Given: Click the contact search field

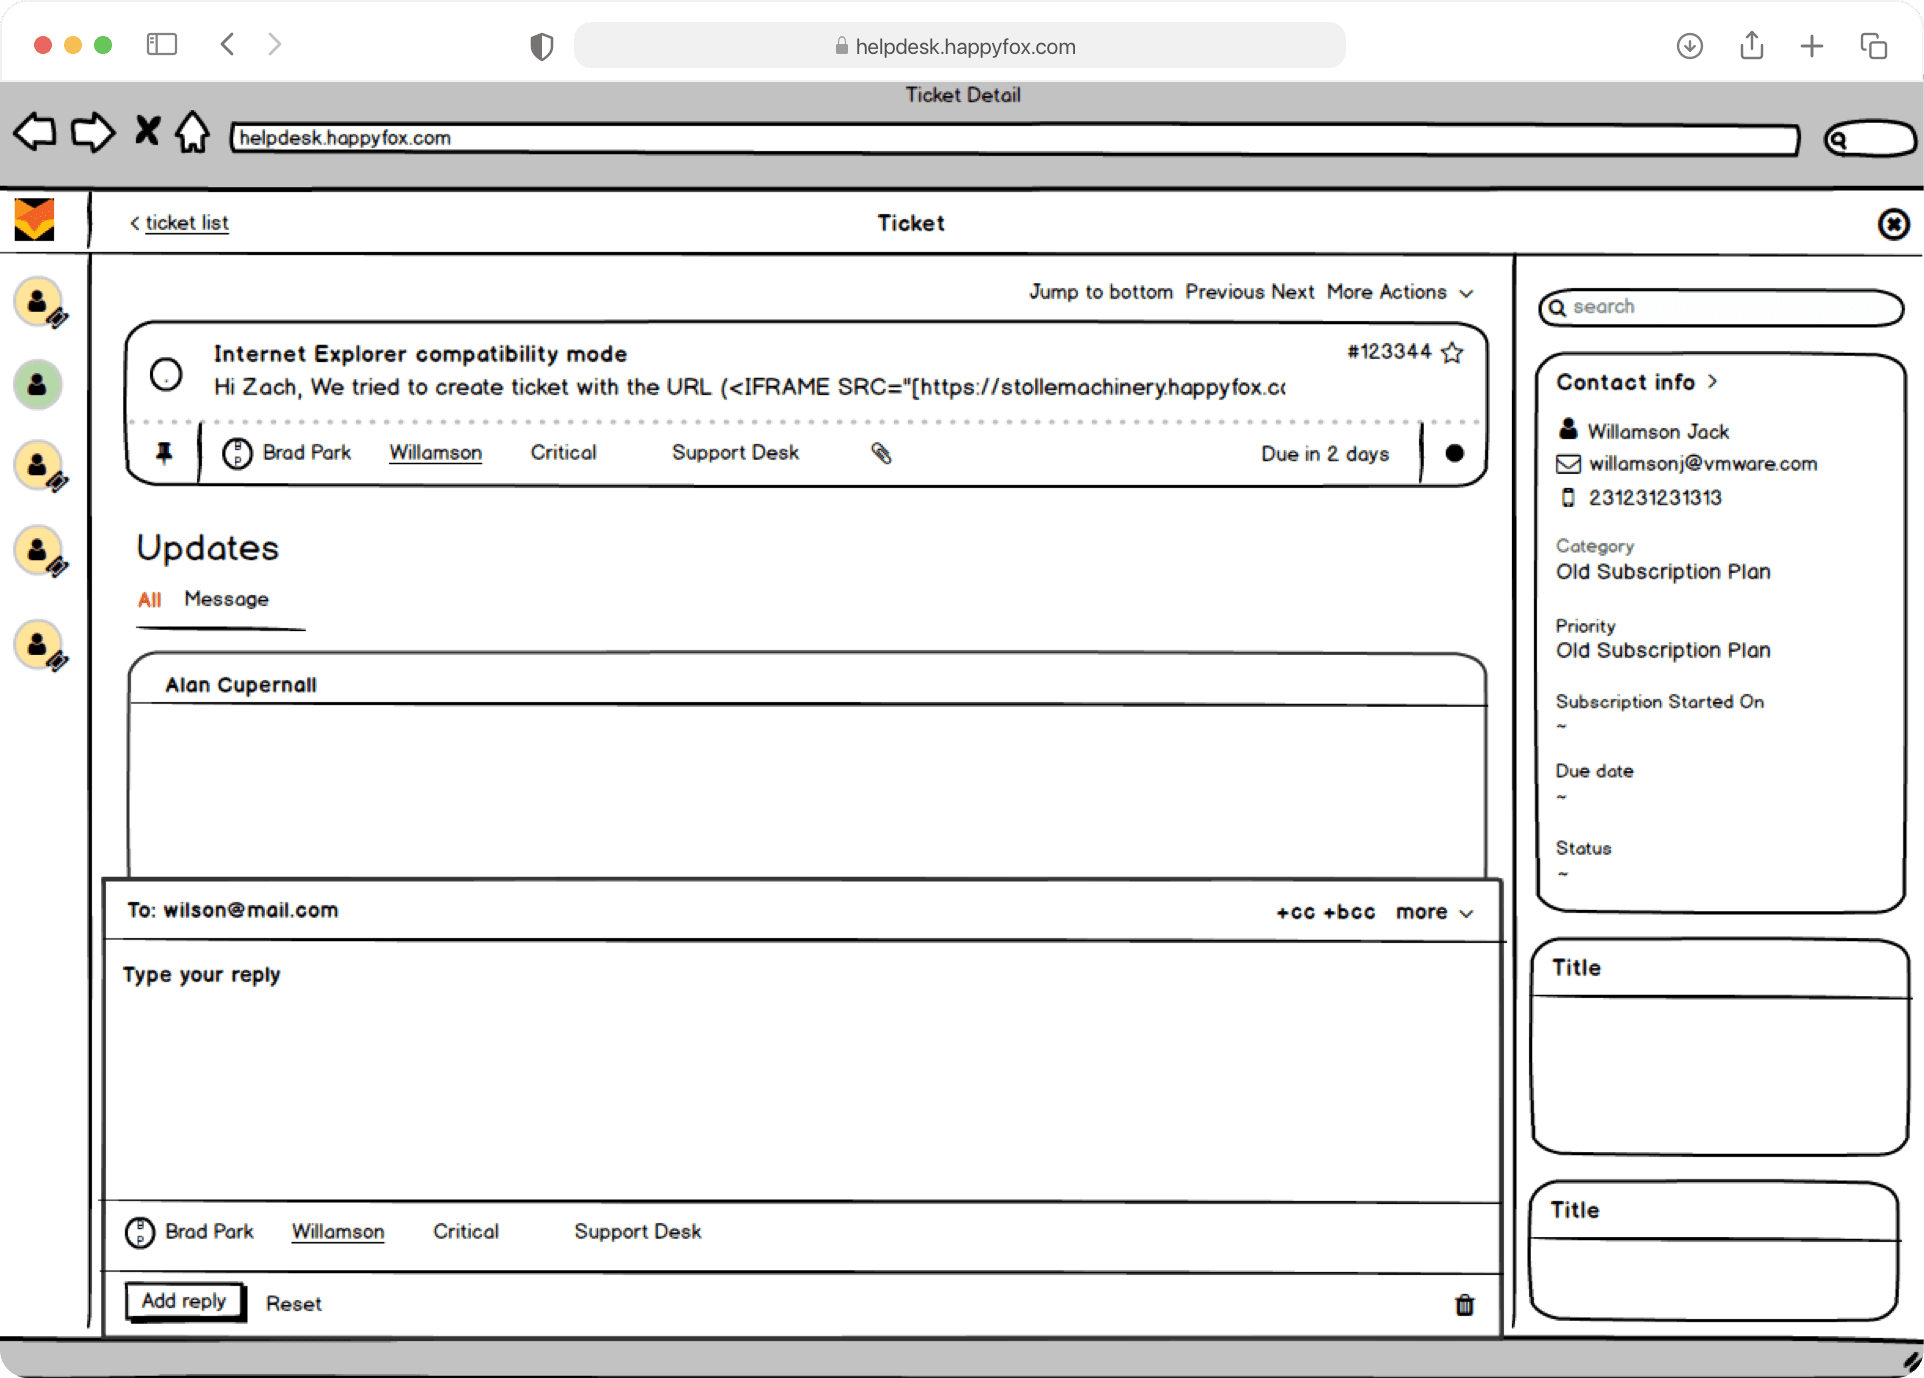Looking at the screenshot, I should click(x=1720, y=307).
